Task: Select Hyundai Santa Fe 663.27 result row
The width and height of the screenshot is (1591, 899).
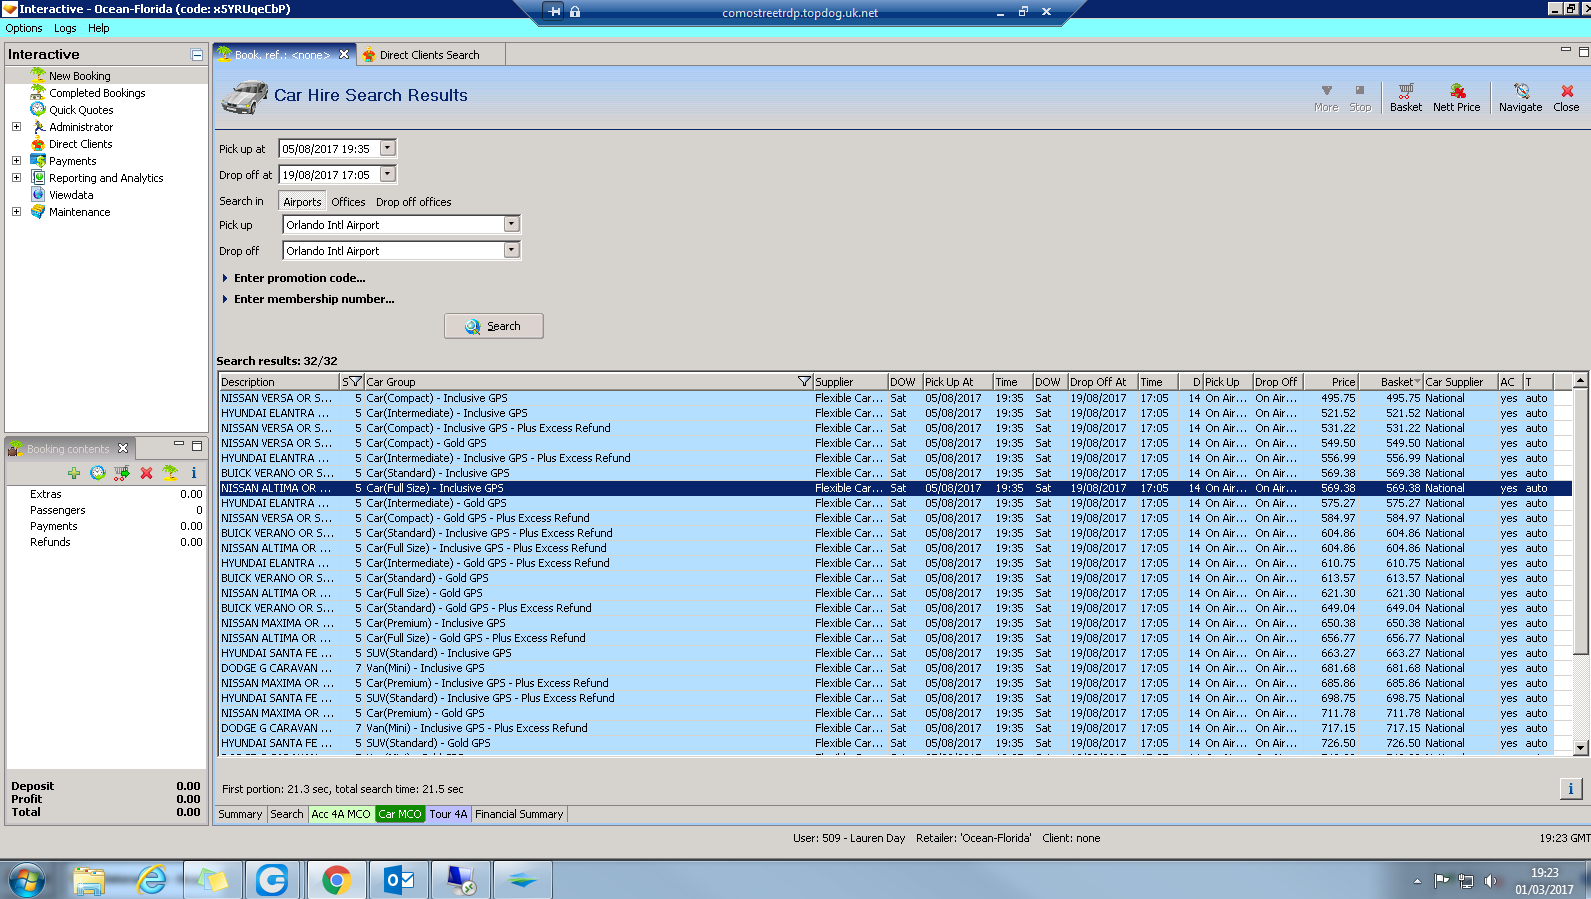Action: click(895, 653)
